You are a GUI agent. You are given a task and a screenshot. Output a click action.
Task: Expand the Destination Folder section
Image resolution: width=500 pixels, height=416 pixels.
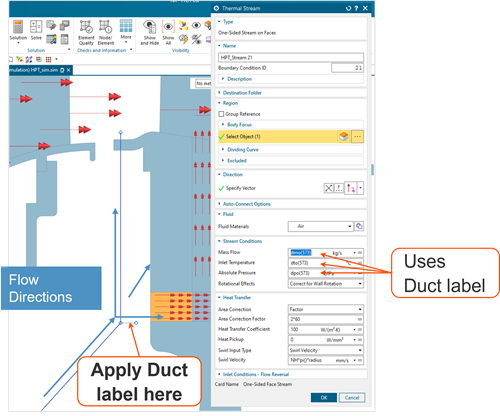coord(219,93)
